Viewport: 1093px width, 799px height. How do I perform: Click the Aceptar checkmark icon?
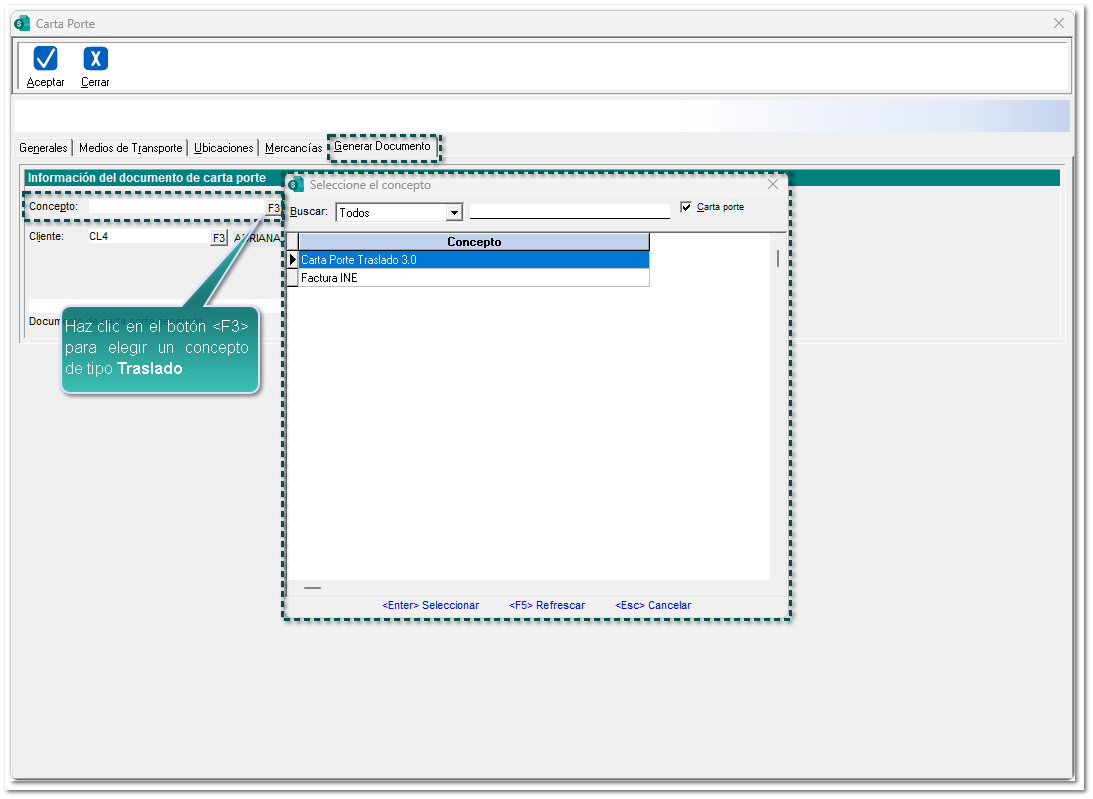(x=45, y=58)
